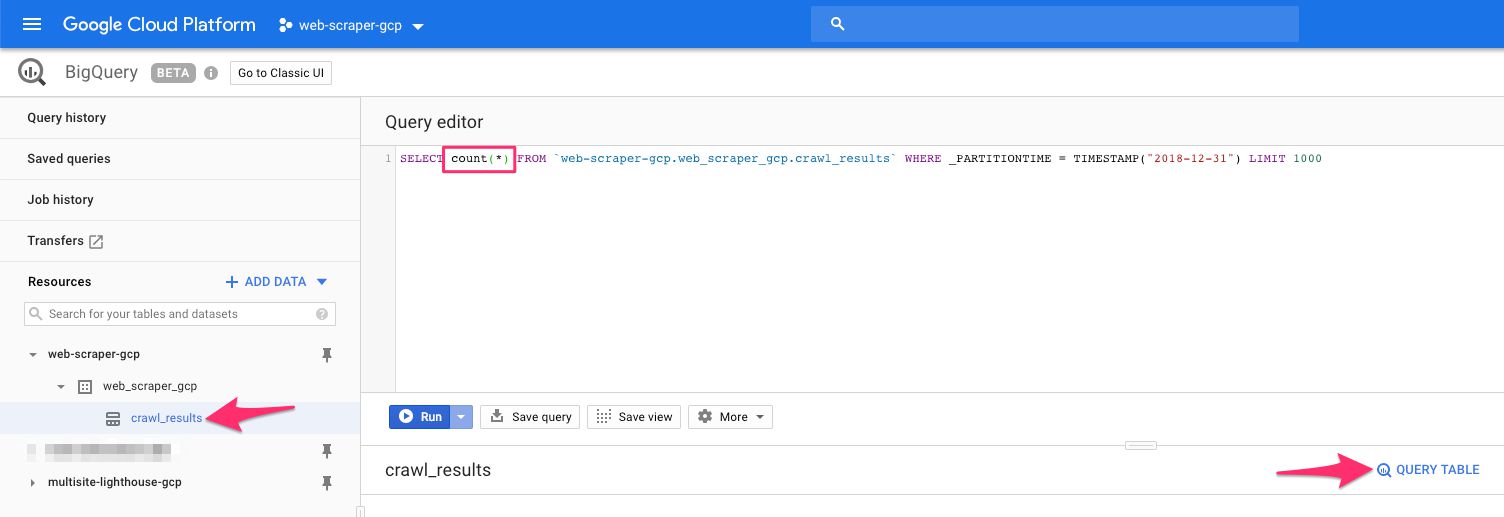Select the web_scraper_gcp dataset
1504x517 pixels.
(x=150, y=386)
